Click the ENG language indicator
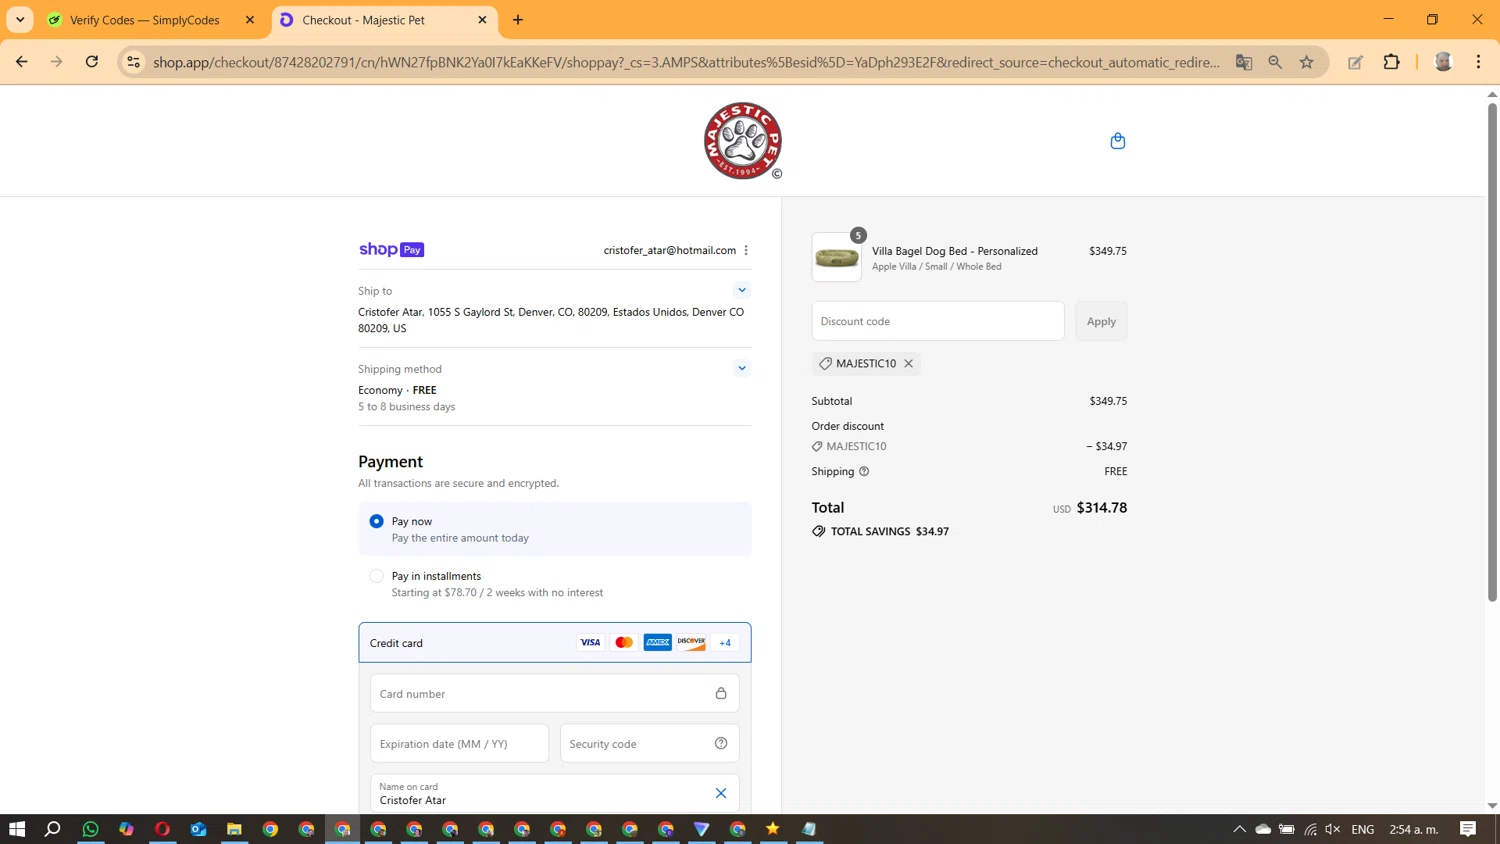The height and width of the screenshot is (844, 1500). coord(1362,829)
